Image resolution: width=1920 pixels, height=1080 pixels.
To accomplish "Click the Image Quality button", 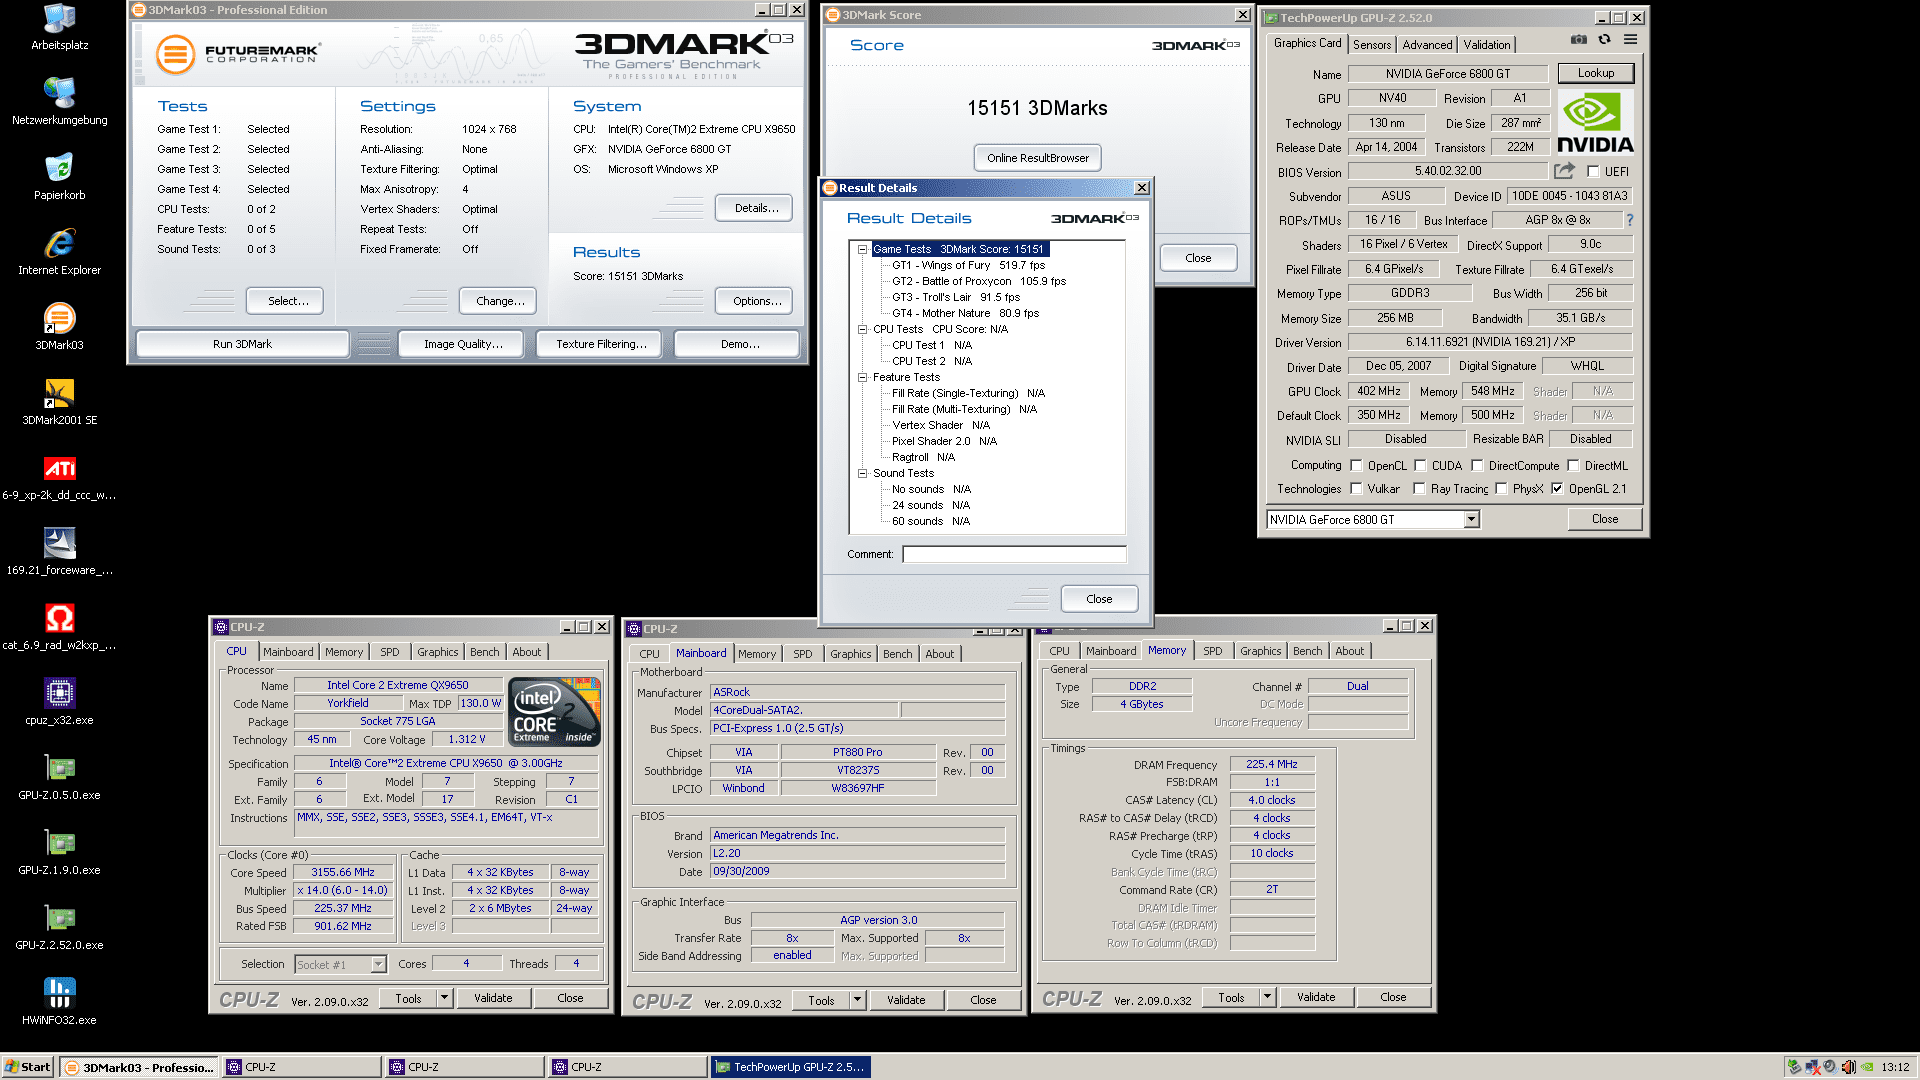I will coord(463,344).
